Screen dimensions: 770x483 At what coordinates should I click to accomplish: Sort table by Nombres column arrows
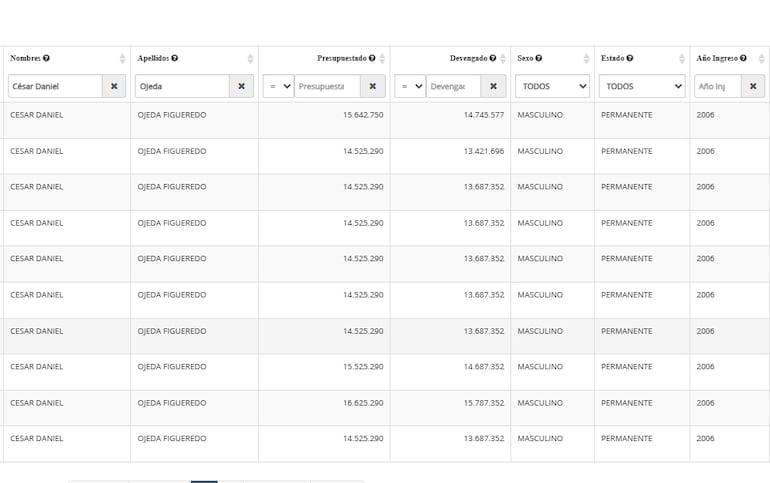[x=123, y=59]
